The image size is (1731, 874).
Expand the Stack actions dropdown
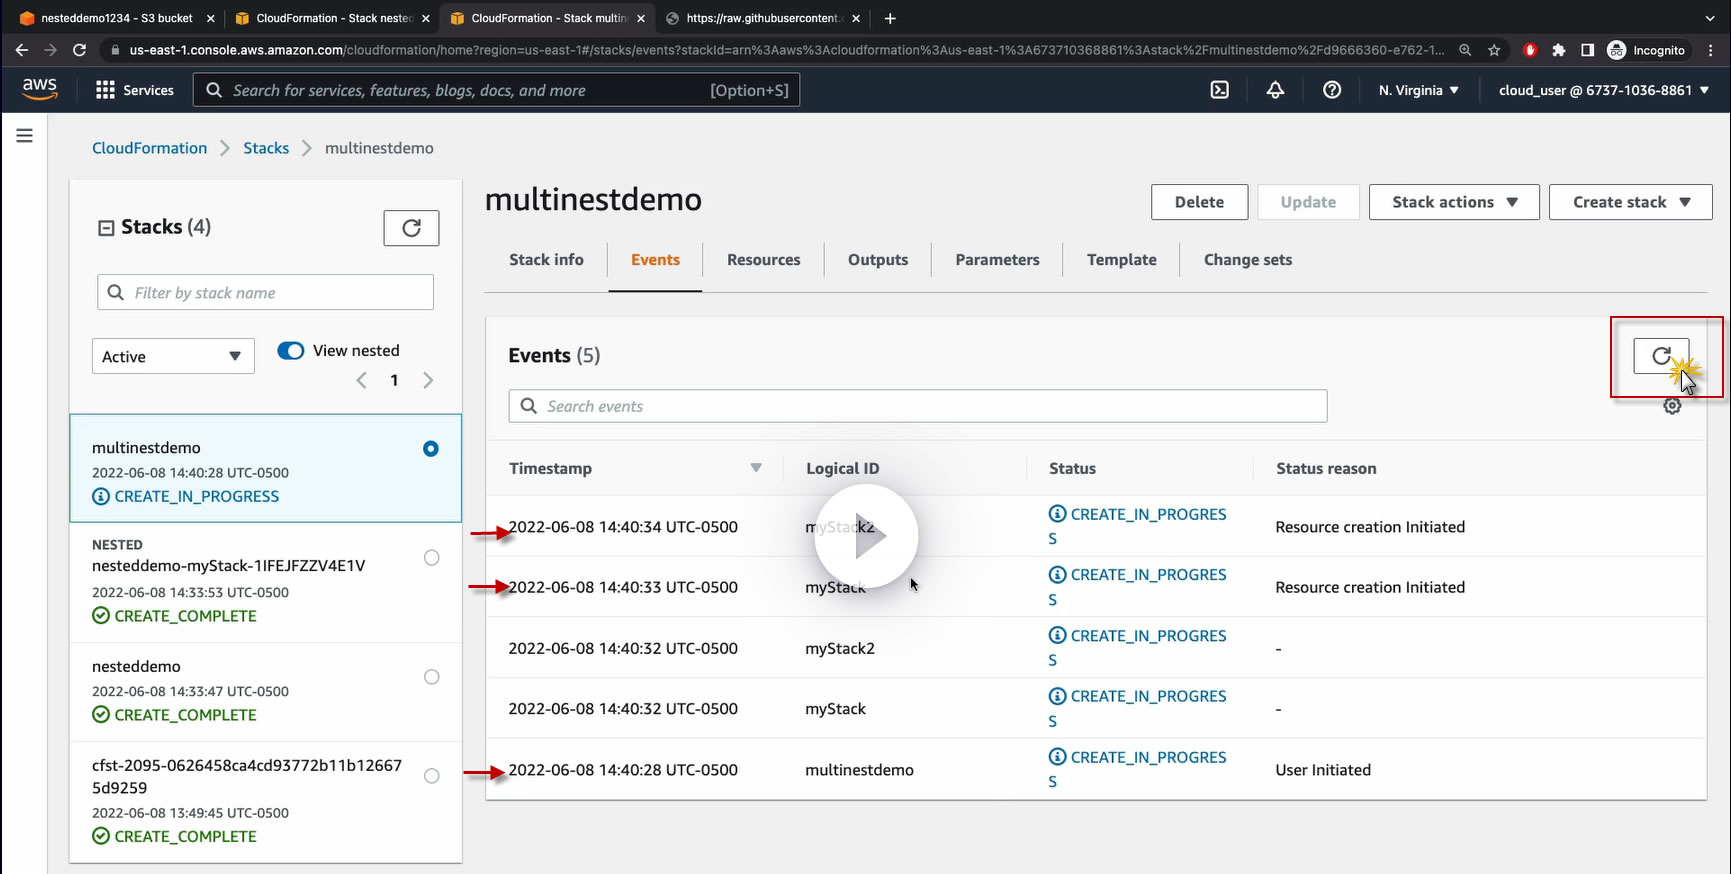coord(1453,202)
